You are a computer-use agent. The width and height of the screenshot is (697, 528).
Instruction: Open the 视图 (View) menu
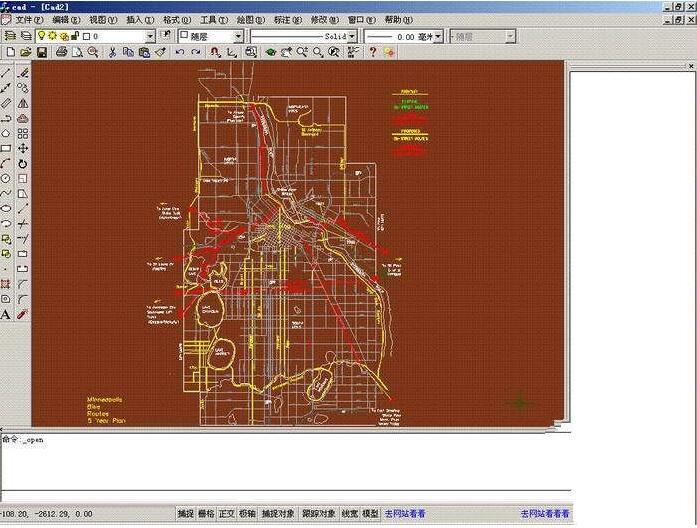[x=103, y=20]
